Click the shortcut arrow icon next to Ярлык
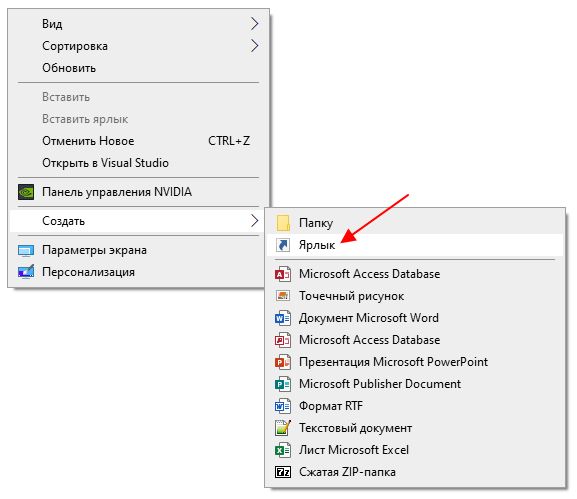This screenshot has height=499, width=577. [x=283, y=245]
